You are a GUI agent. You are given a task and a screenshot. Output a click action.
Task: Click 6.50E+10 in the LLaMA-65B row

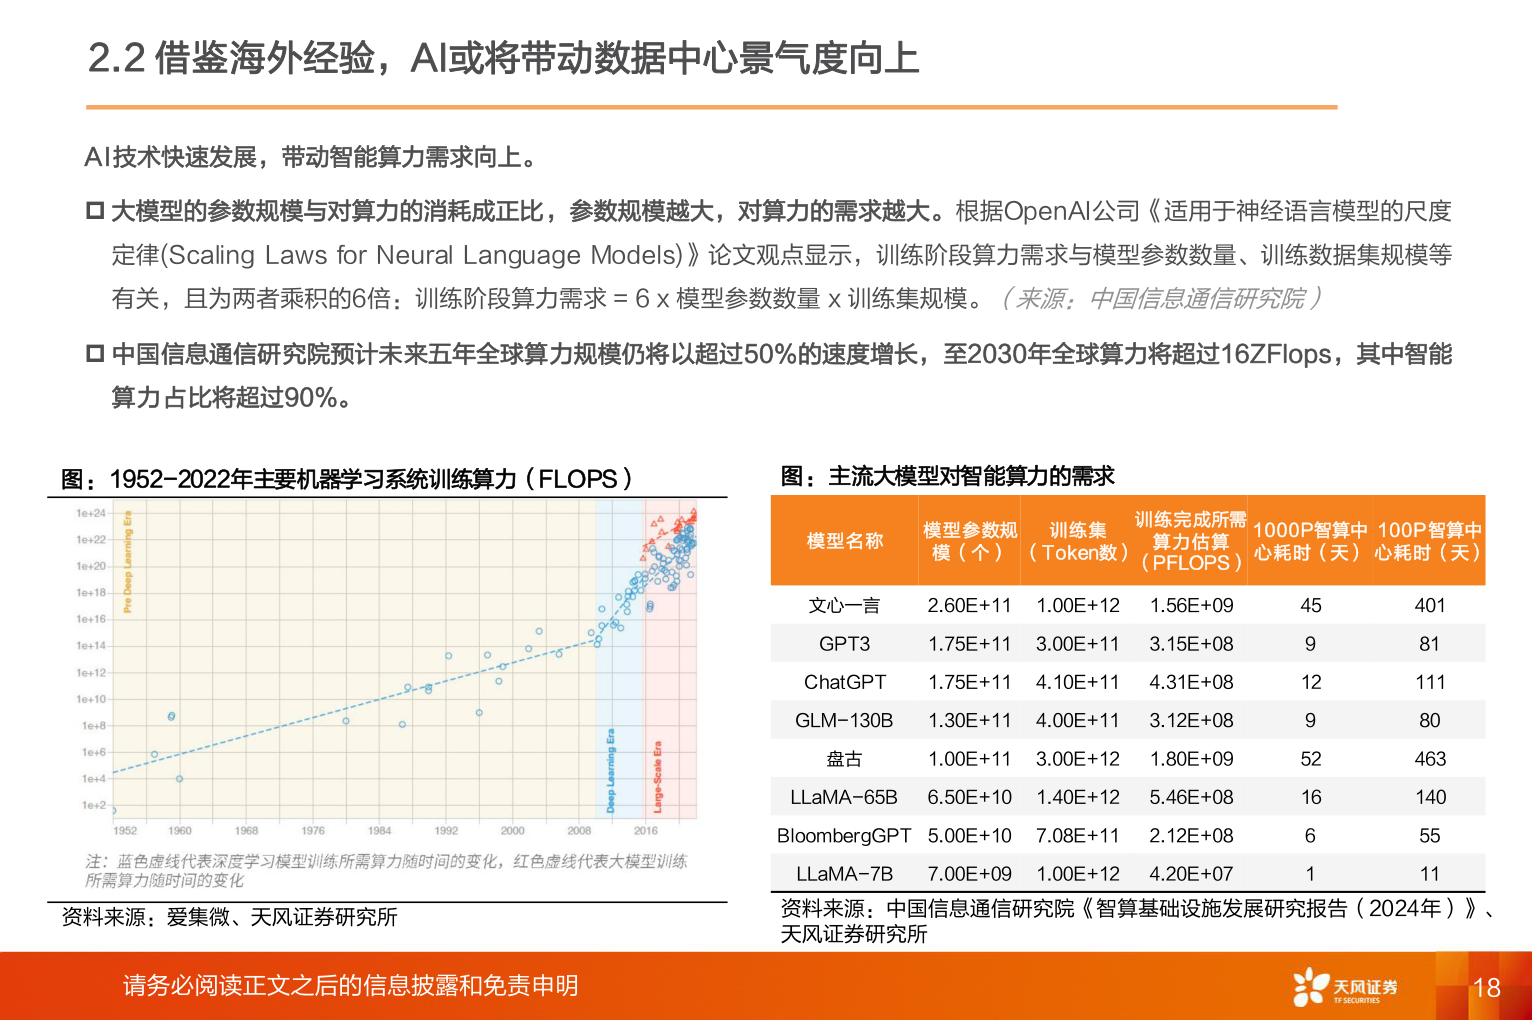[x=969, y=797]
